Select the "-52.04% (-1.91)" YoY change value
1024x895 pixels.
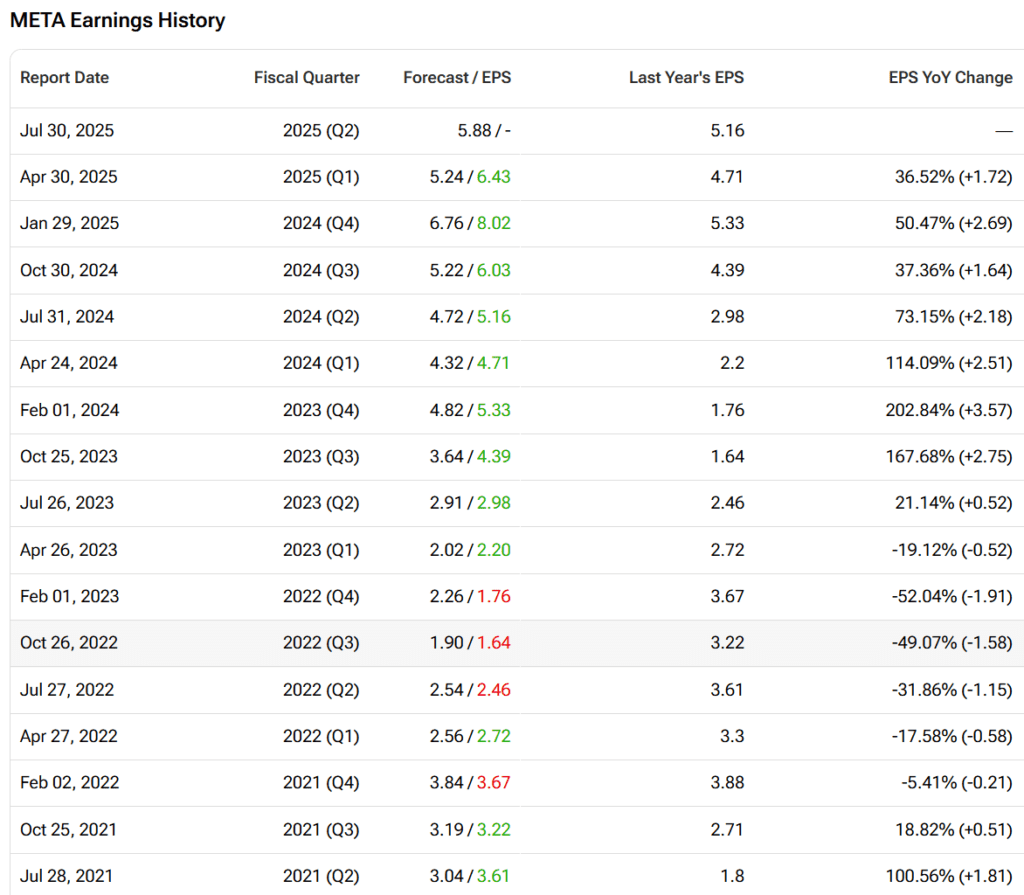(952, 596)
